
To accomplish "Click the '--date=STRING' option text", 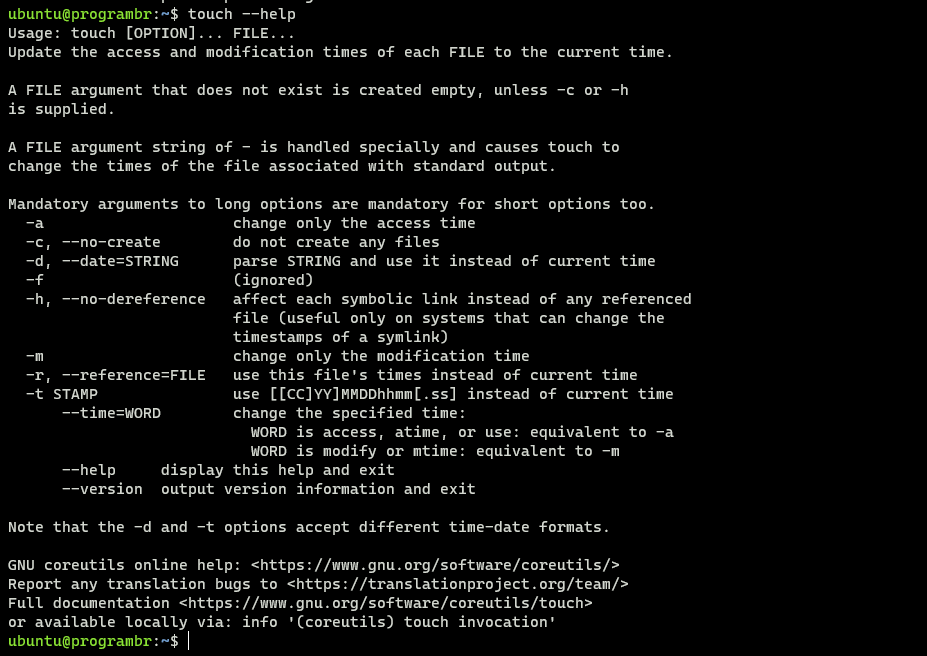I will click(120, 261).
